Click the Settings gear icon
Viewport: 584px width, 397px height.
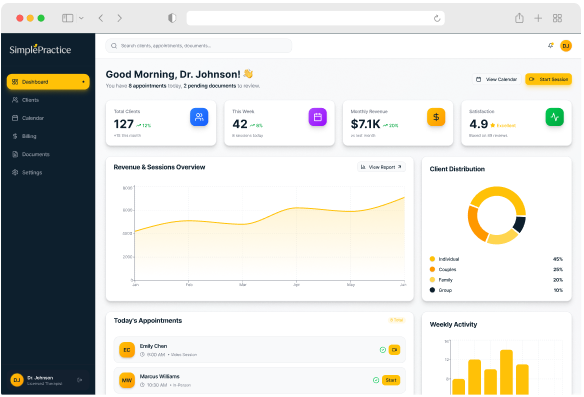15,172
